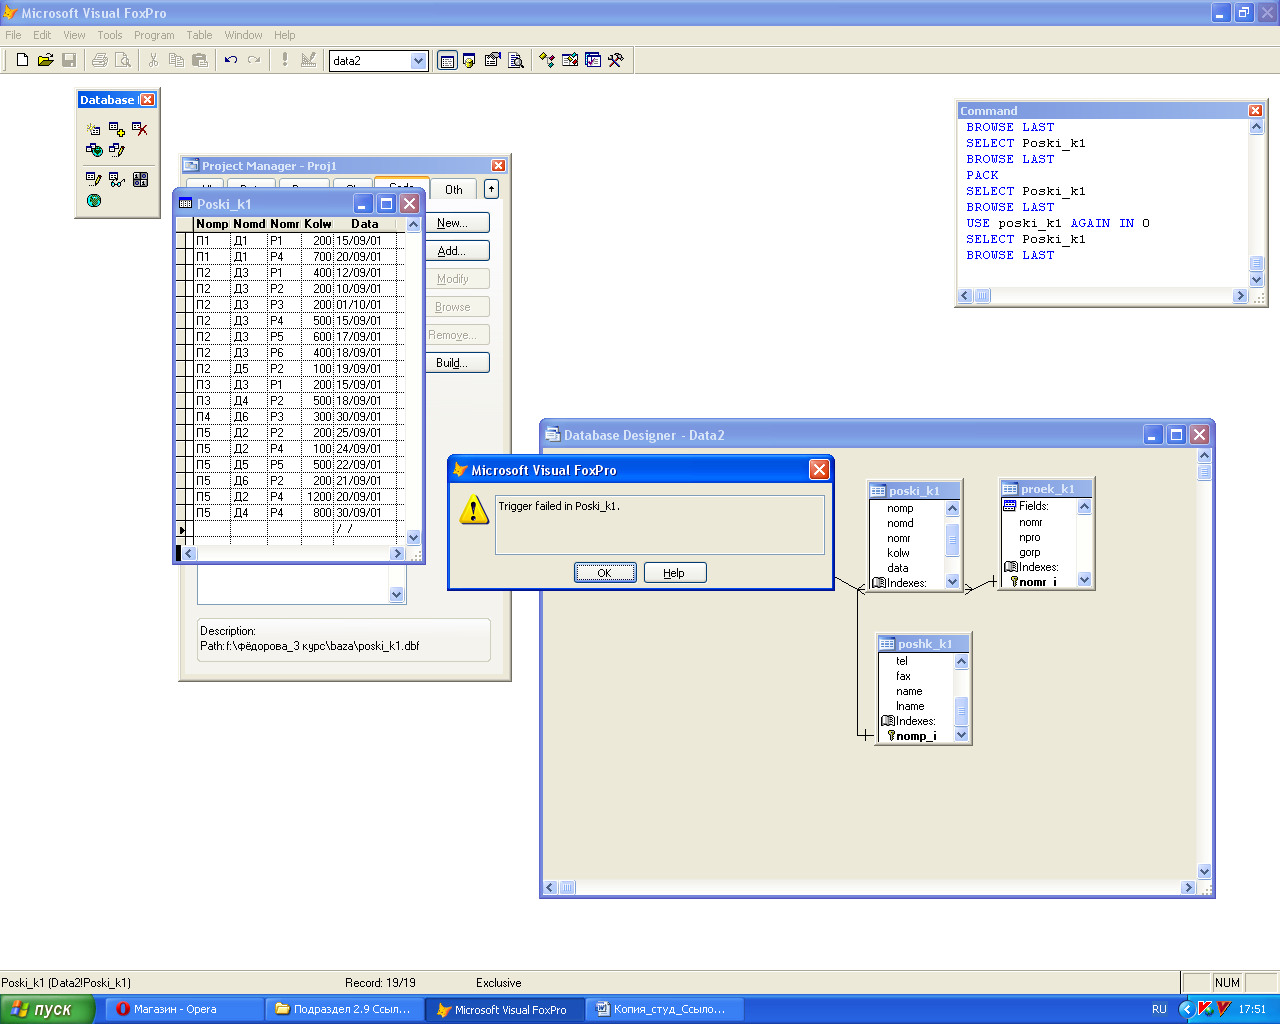Click Connections globe icon in Database toolbar
This screenshot has width=1280, height=1024.
[x=94, y=200]
